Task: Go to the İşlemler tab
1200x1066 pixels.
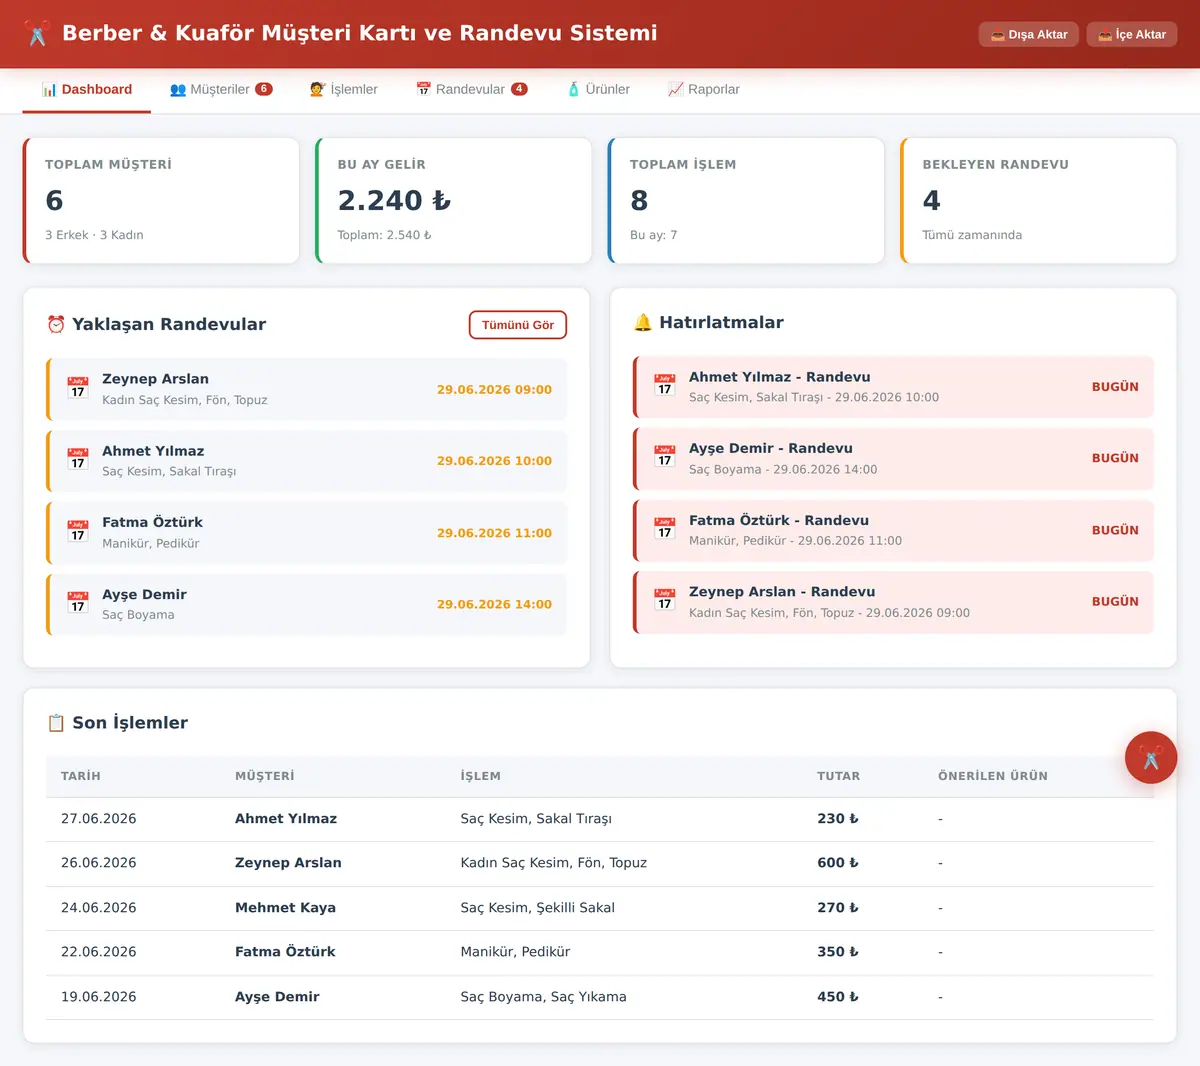Action: coord(344,89)
